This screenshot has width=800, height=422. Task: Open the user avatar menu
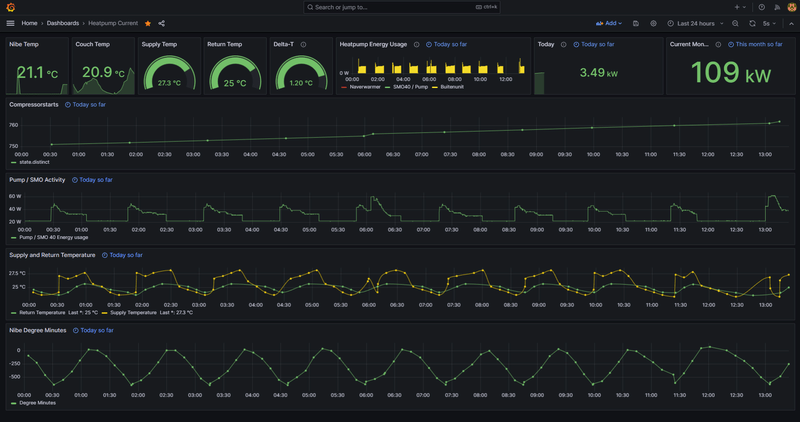point(791,7)
